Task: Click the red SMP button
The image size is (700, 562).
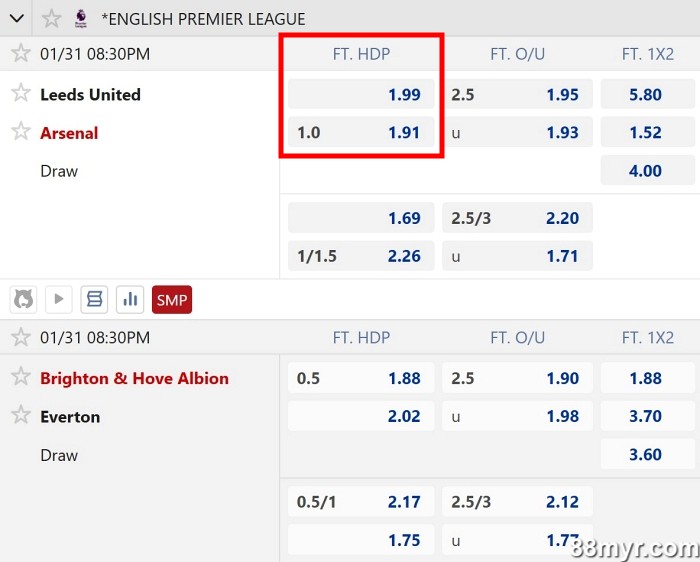Action: coord(171,298)
